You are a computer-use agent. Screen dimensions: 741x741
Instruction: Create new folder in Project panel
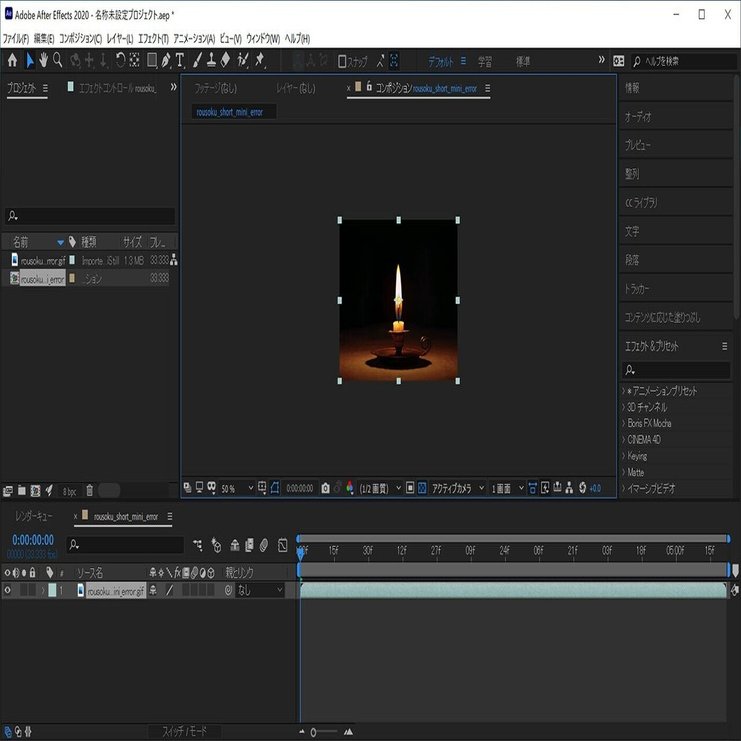(22, 491)
